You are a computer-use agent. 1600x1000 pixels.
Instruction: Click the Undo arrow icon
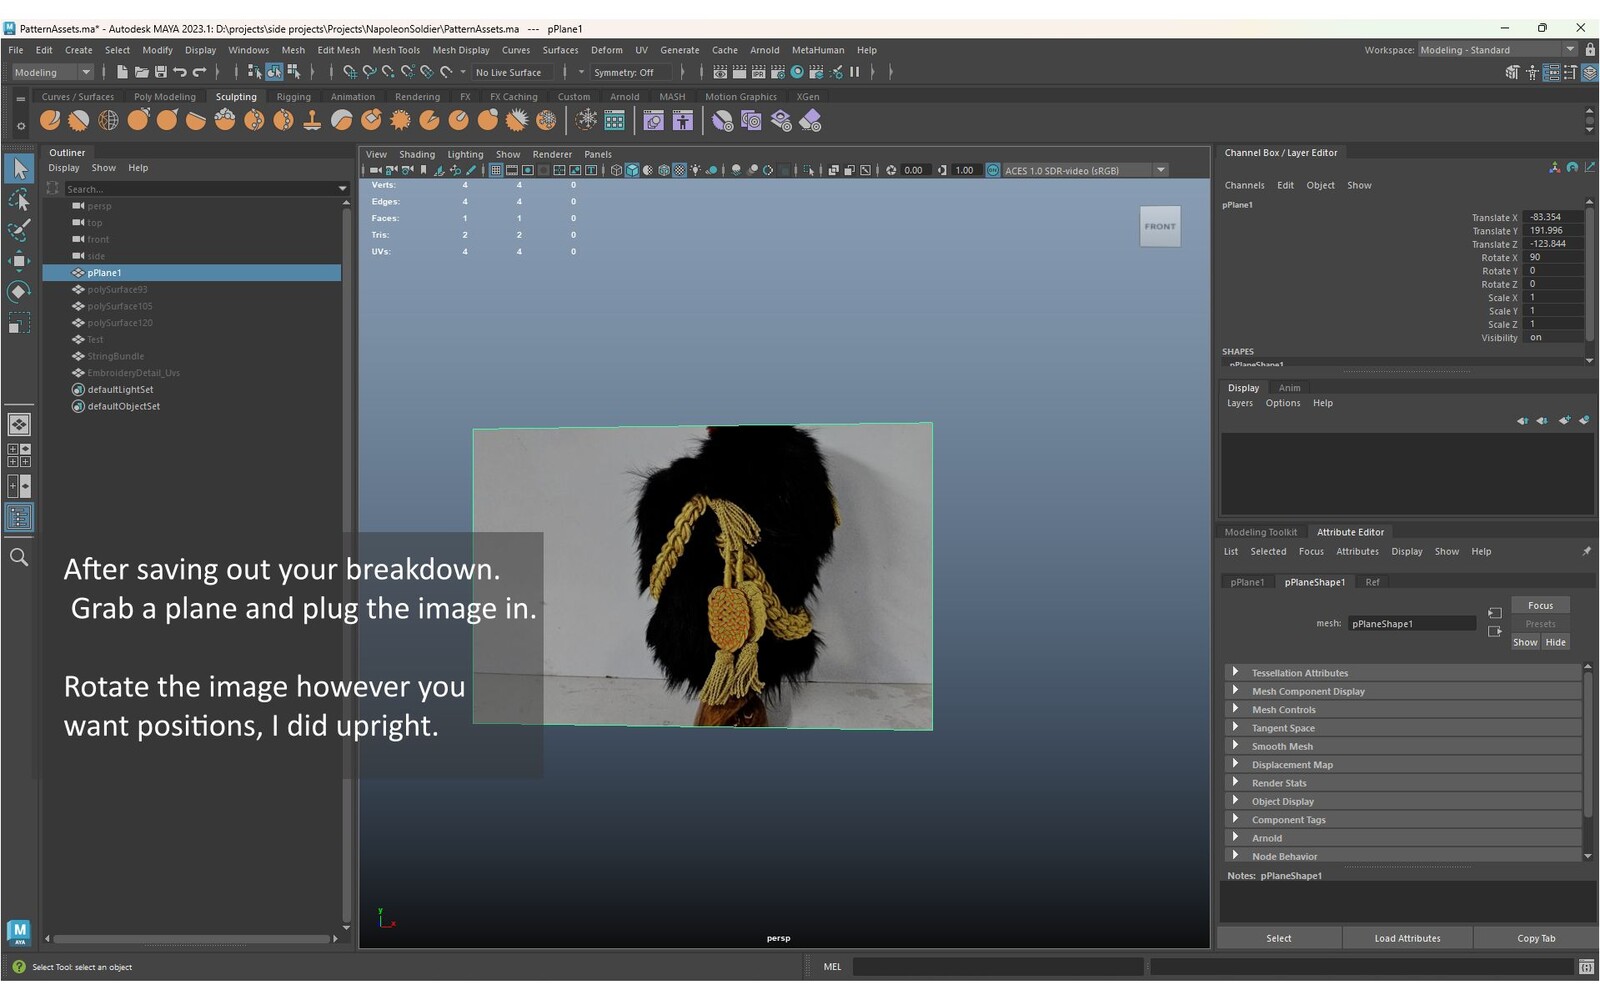pos(180,72)
